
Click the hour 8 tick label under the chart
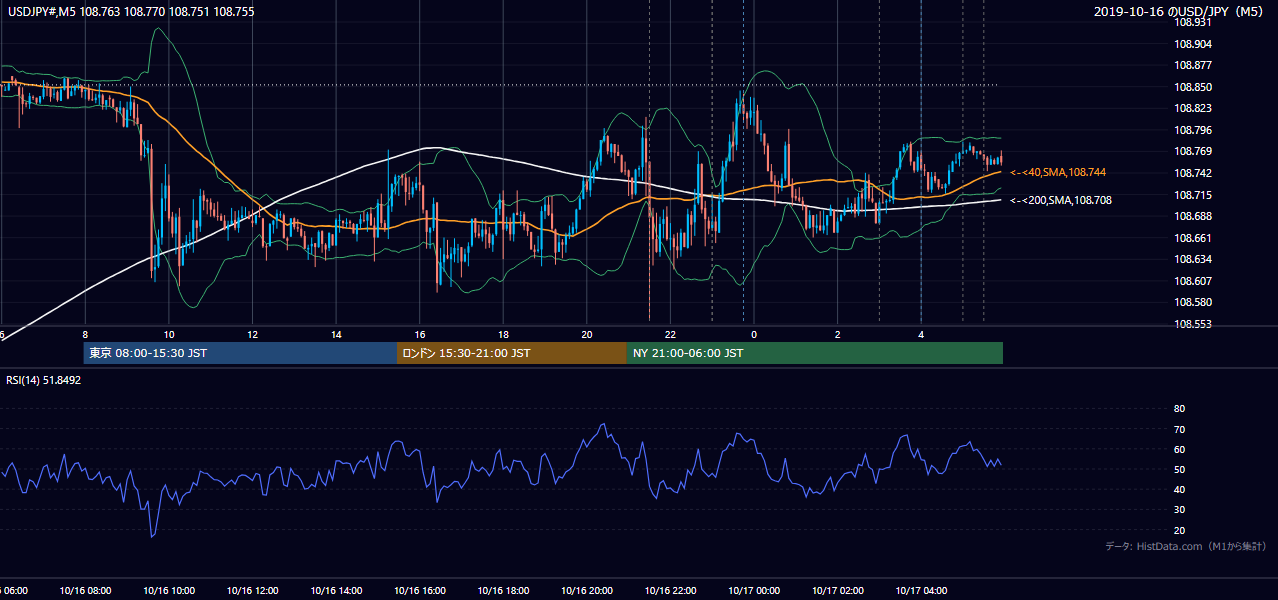click(x=85, y=335)
